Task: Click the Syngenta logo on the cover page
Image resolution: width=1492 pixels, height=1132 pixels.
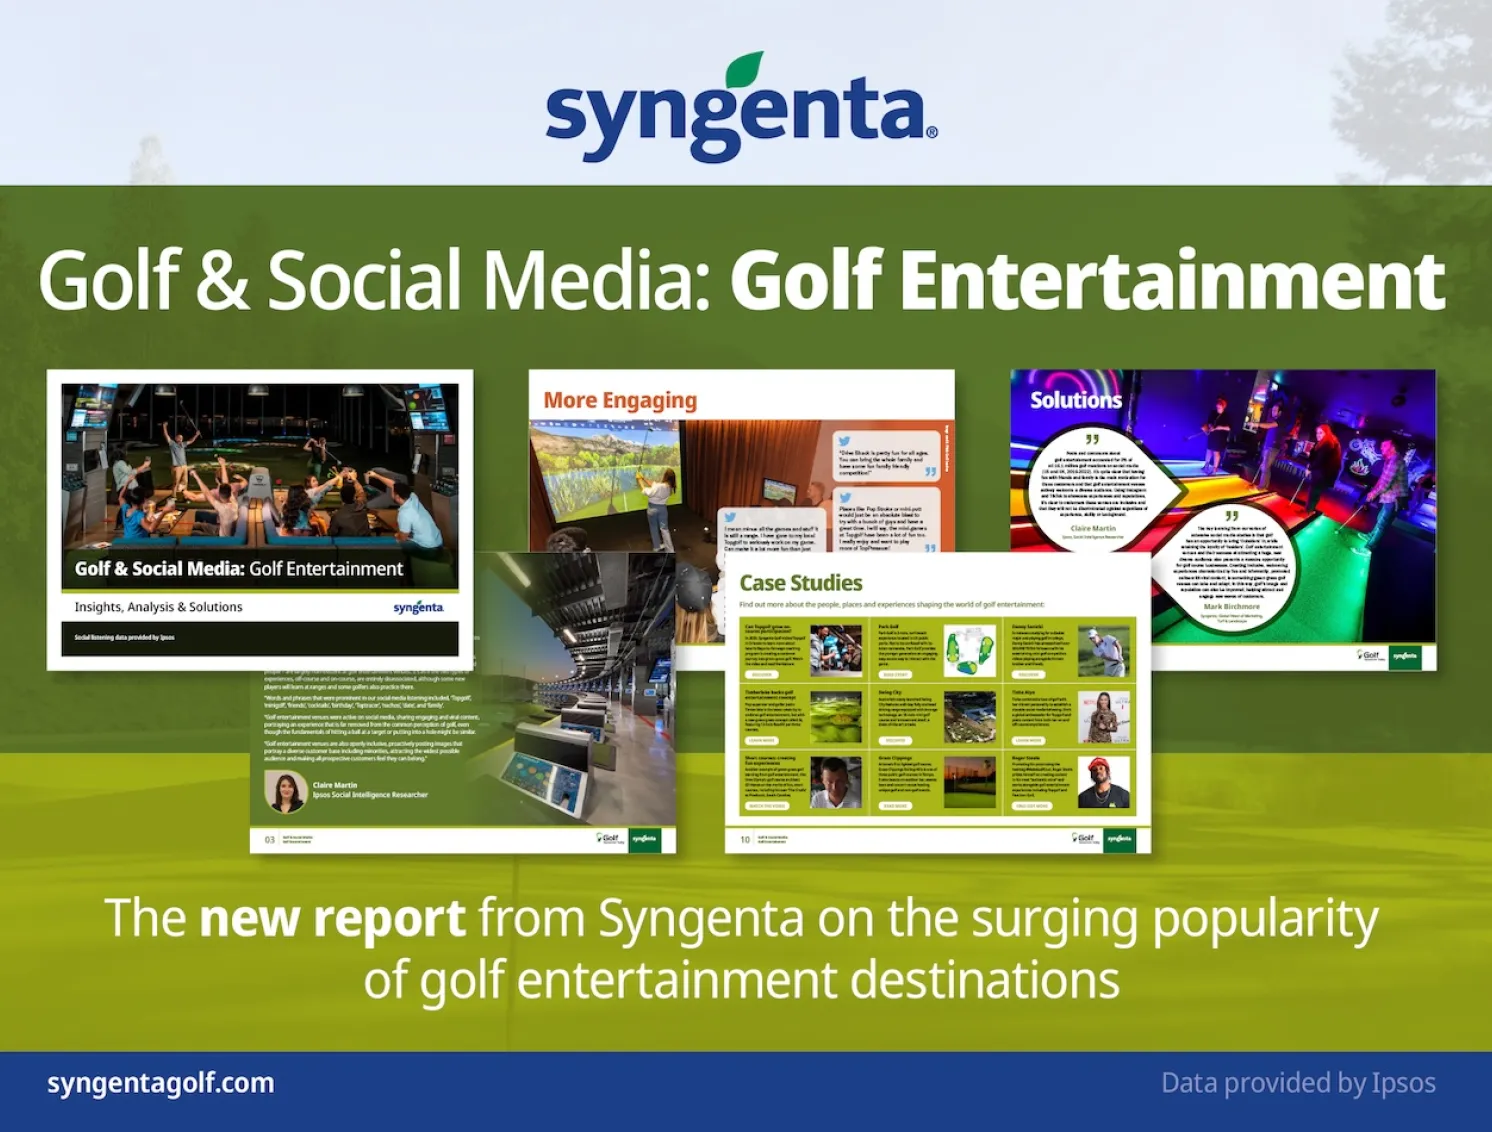Action: [418, 607]
